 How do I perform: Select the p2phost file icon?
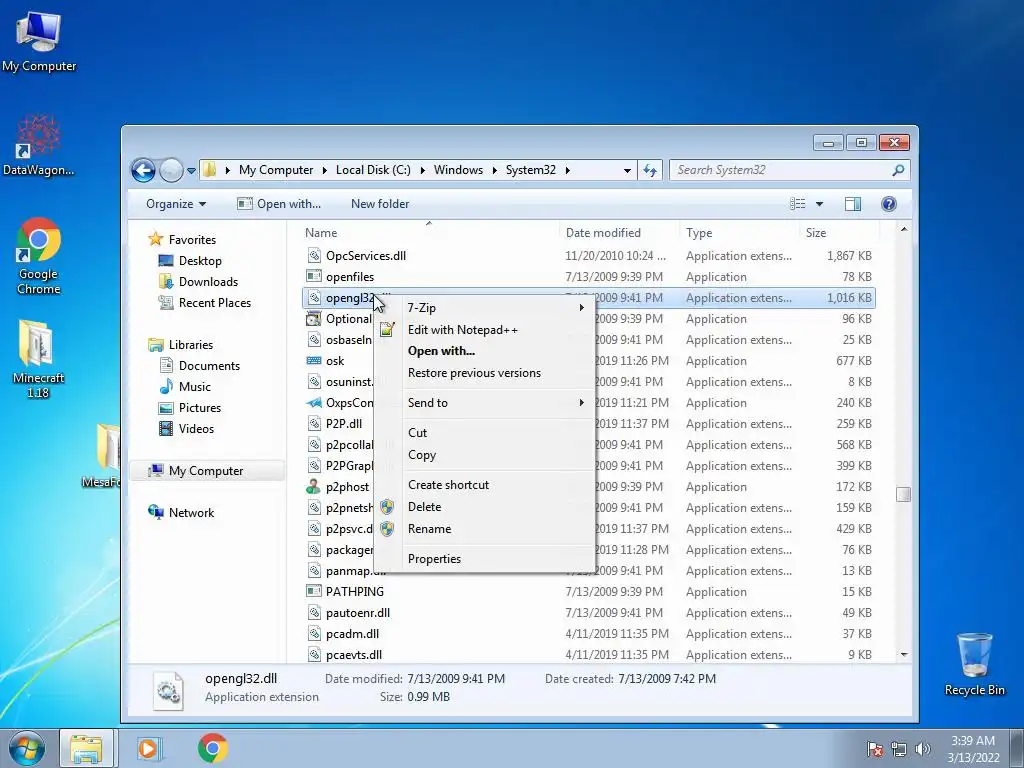point(314,487)
